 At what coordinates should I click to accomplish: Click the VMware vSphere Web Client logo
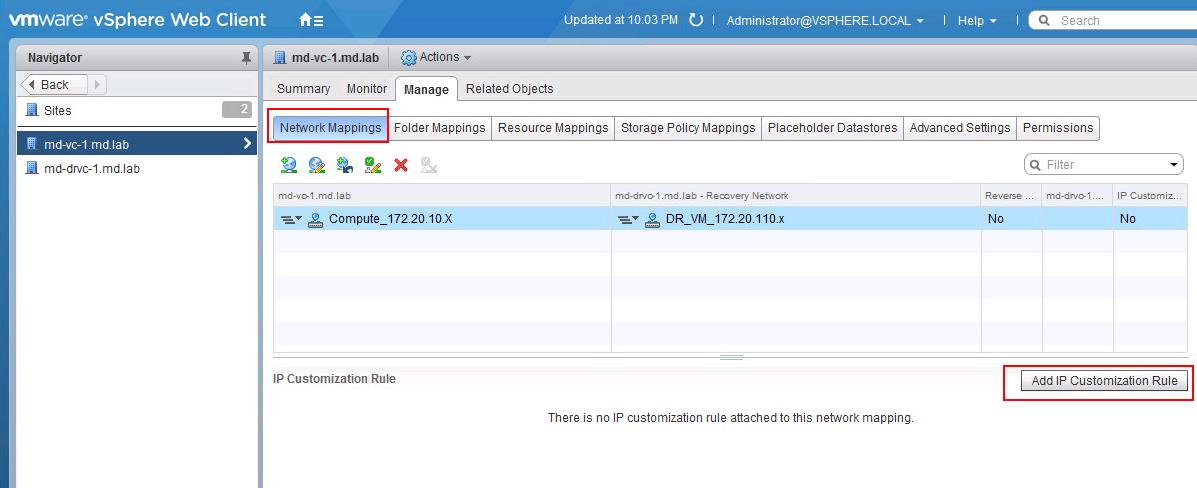(x=137, y=20)
